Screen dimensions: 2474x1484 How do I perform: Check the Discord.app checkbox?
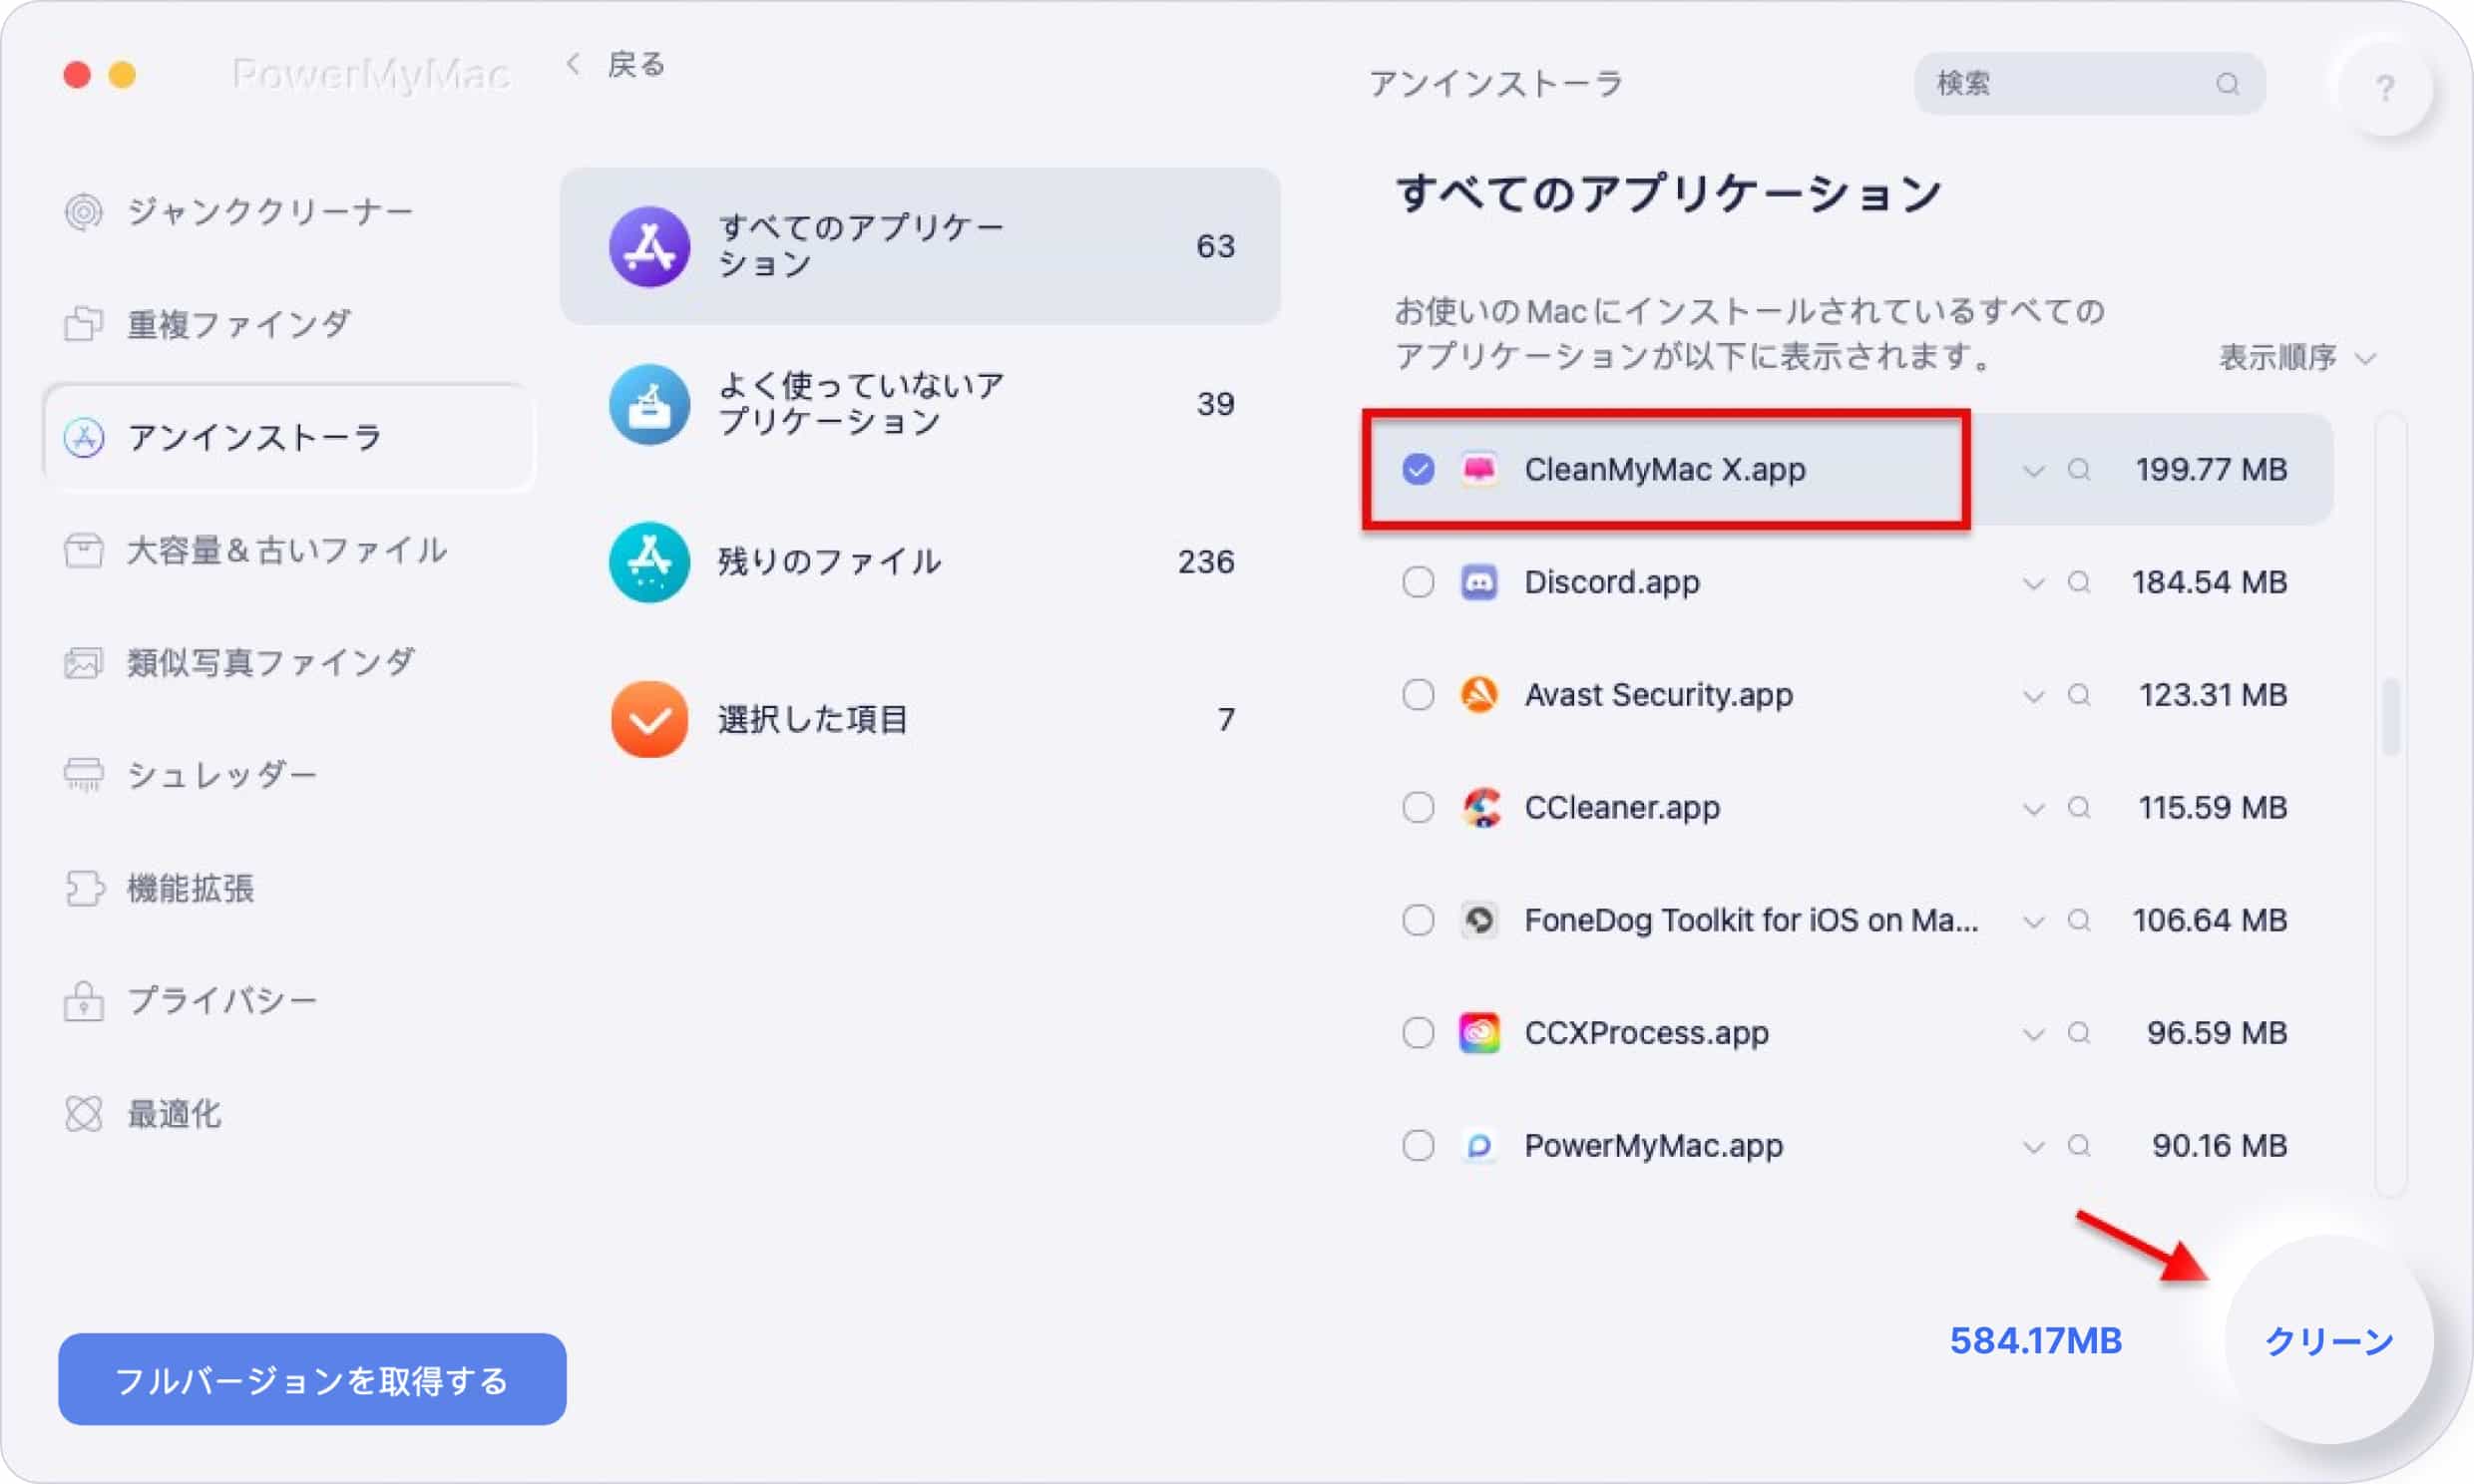1417,582
